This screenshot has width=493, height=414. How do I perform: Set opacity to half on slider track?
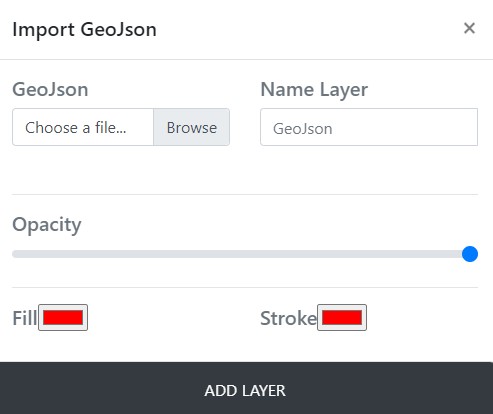point(245,254)
